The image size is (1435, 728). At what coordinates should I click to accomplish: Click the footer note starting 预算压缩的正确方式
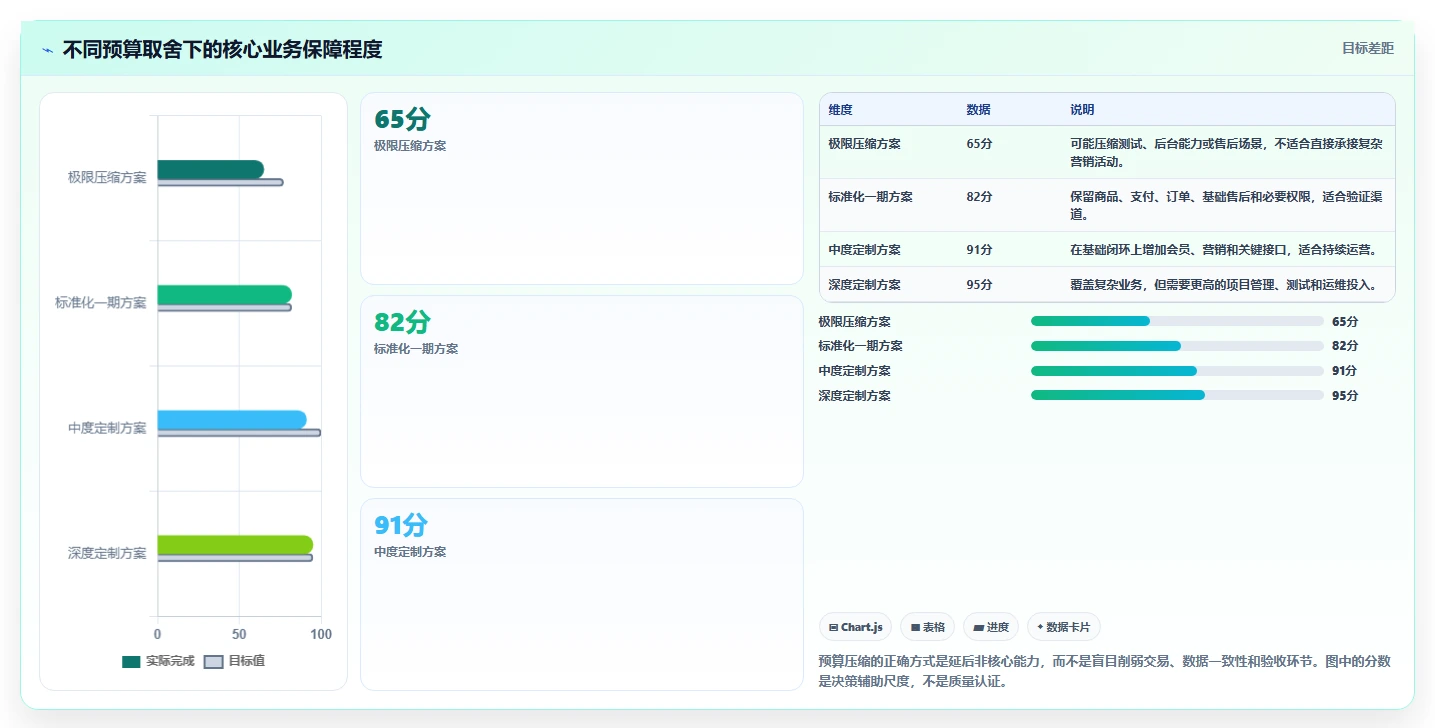[1104, 672]
